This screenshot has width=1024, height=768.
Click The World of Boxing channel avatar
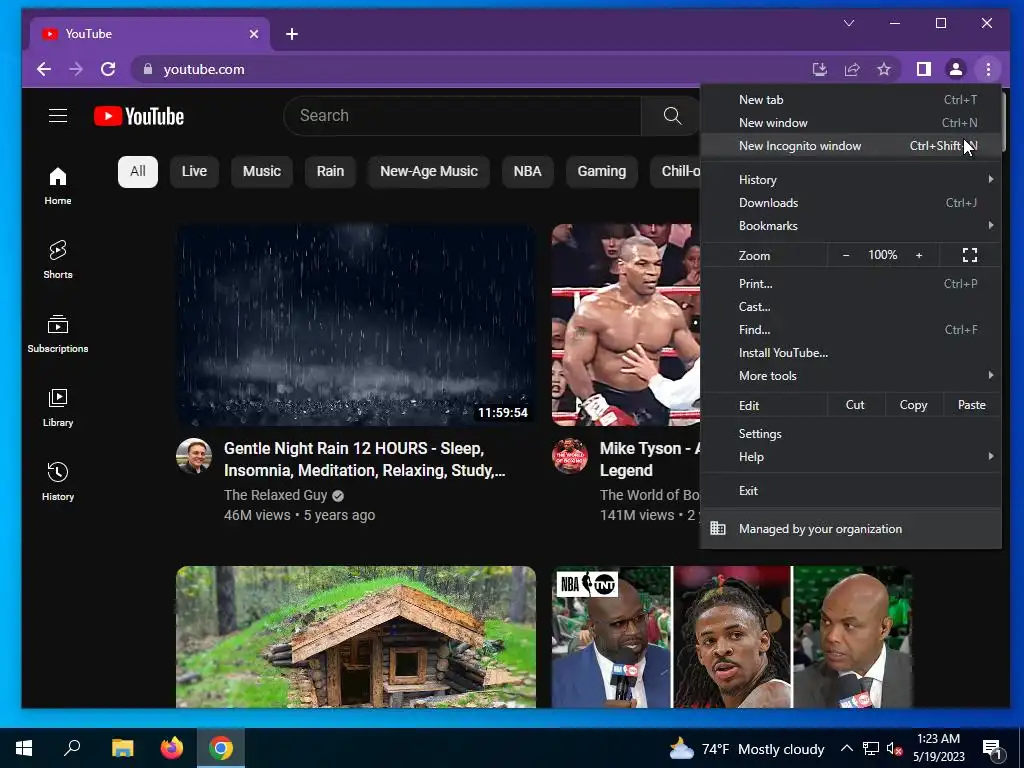coord(569,456)
